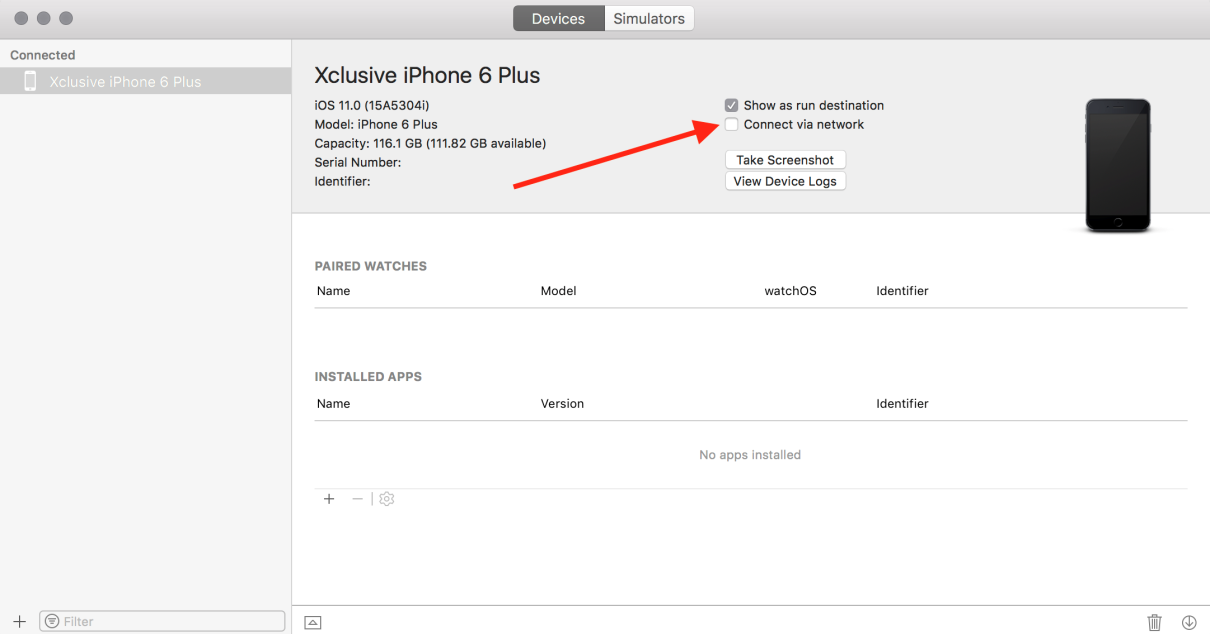Click the PAIRED WATCHES heading
The image size is (1210, 634).
371,266
